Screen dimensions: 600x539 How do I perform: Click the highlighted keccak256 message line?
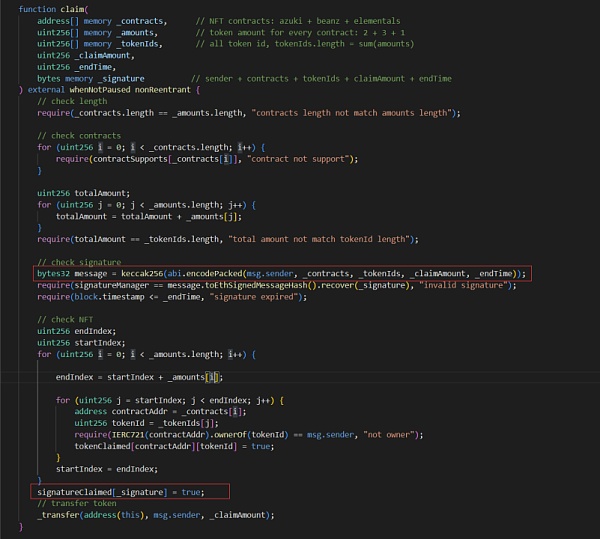[280, 273]
